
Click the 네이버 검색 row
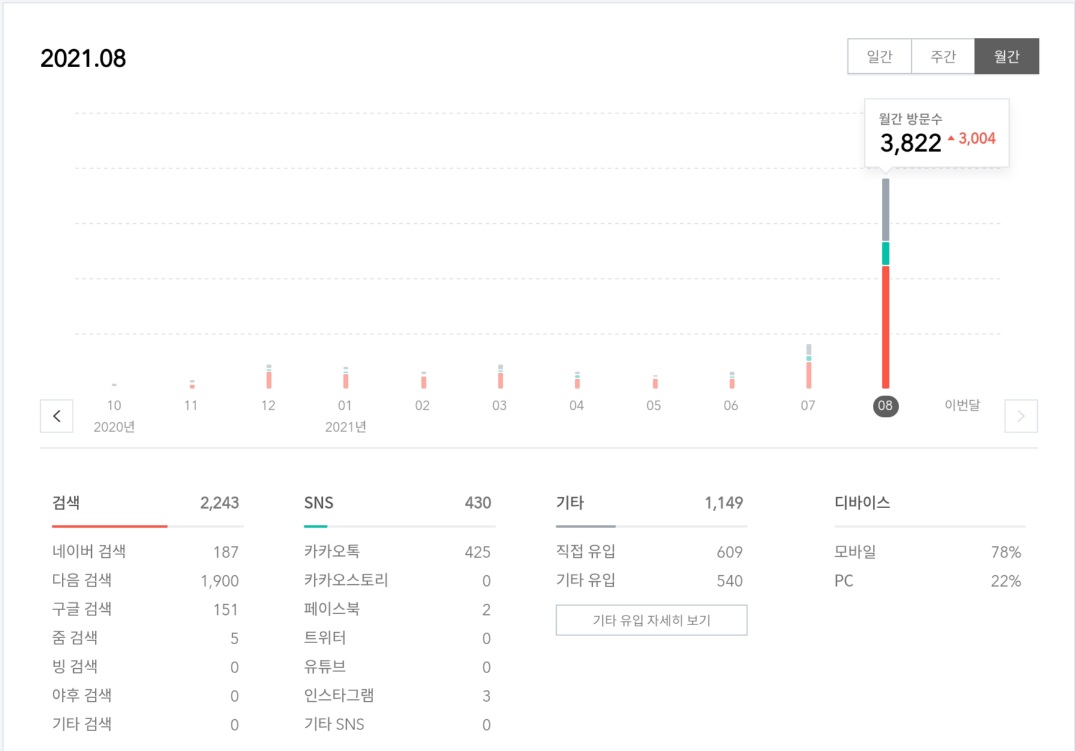pos(145,551)
